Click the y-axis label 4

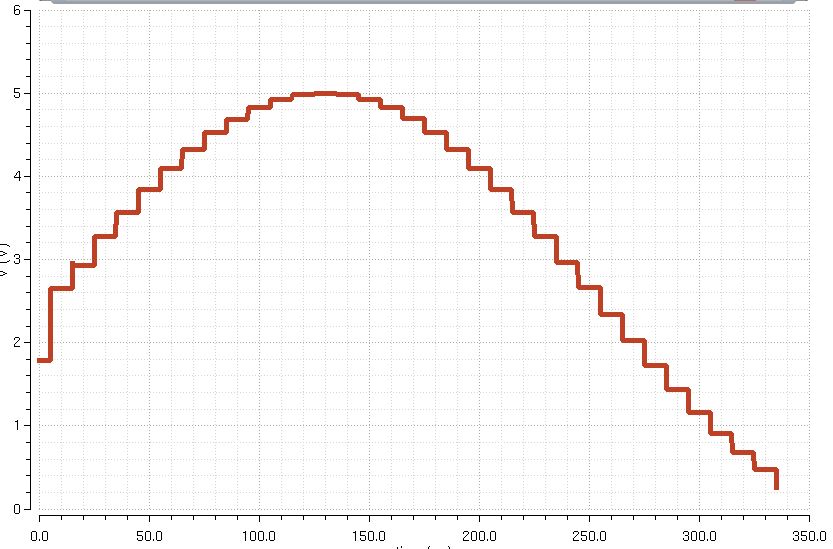18,176
